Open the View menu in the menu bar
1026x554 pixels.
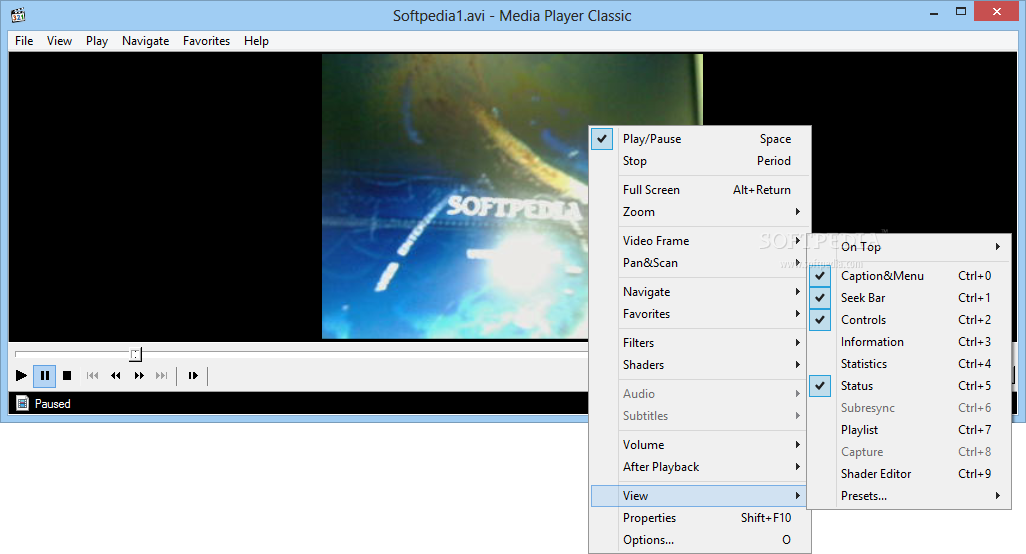click(x=59, y=41)
